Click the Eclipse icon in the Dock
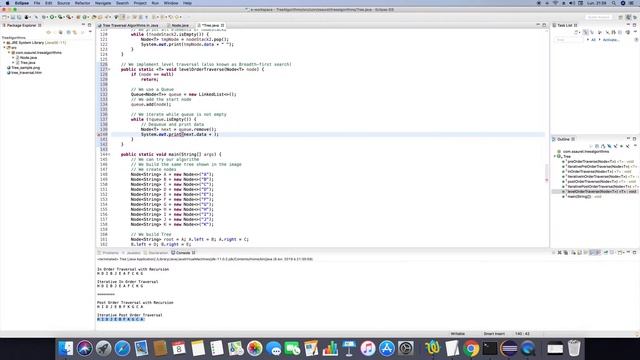 pos(509,348)
